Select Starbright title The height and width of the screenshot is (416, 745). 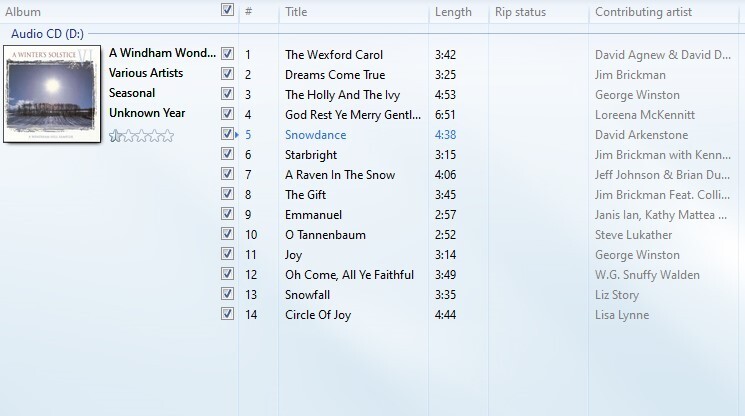pos(311,155)
